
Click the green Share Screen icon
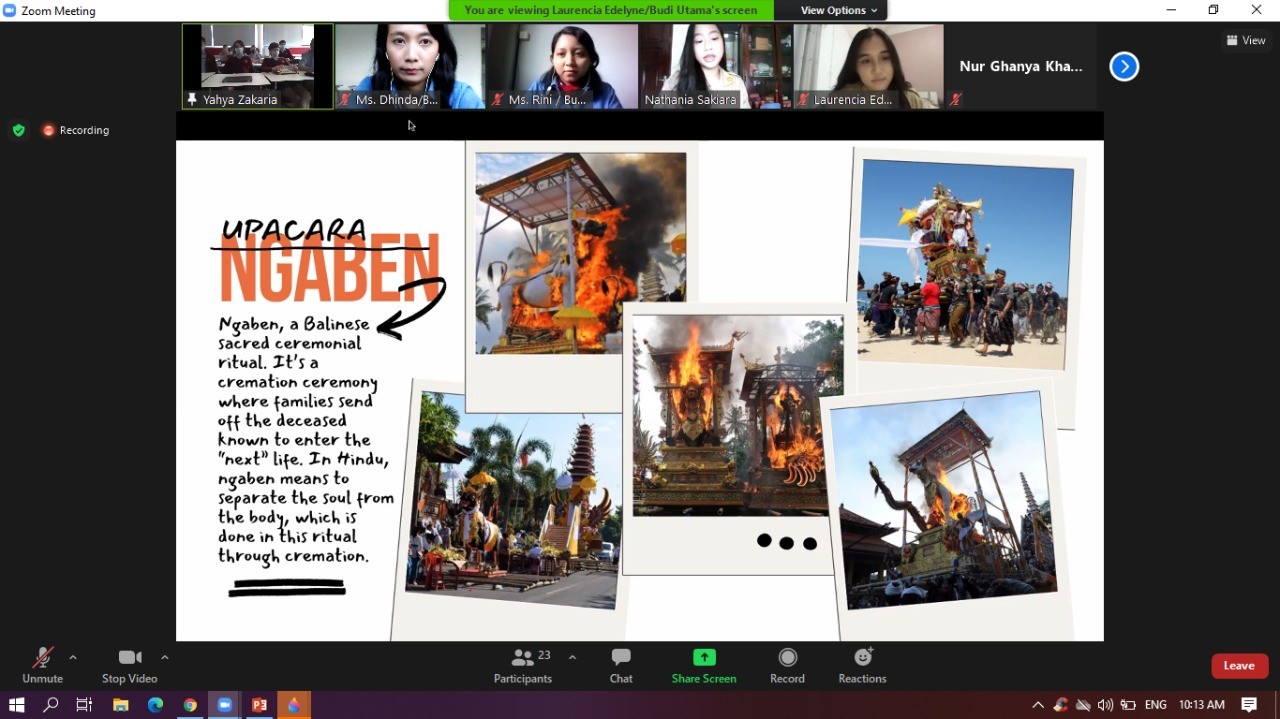point(704,657)
